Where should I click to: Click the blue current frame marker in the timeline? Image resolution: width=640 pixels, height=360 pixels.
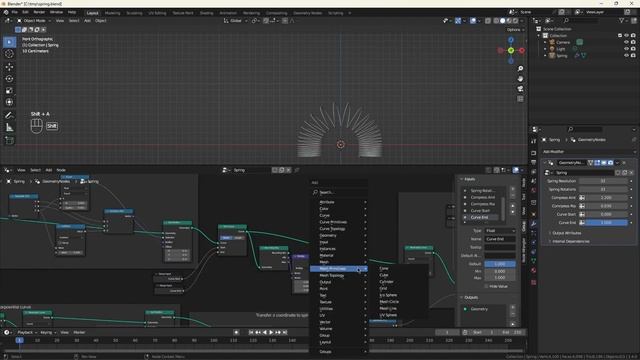[19, 340]
